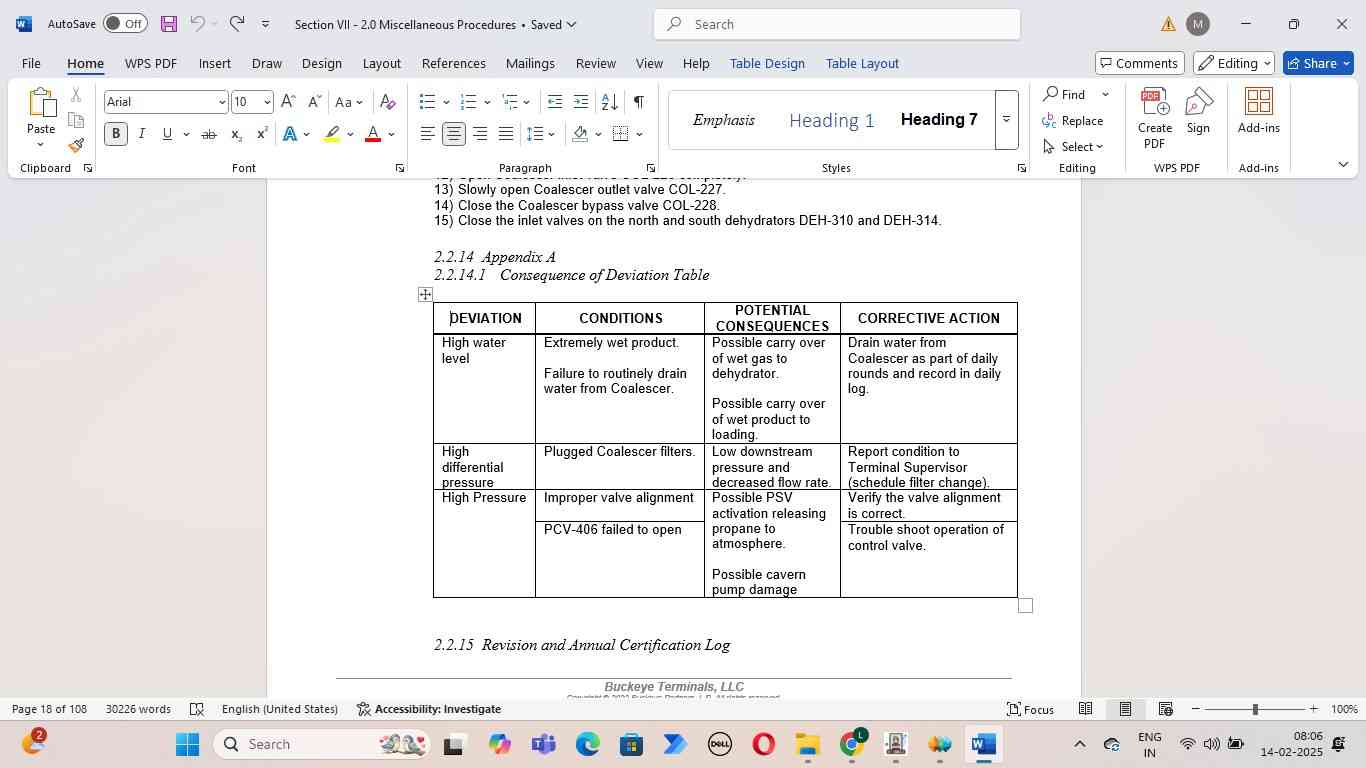Increase paragraph indent
Screen dimensions: 1366x768
(x=581, y=102)
